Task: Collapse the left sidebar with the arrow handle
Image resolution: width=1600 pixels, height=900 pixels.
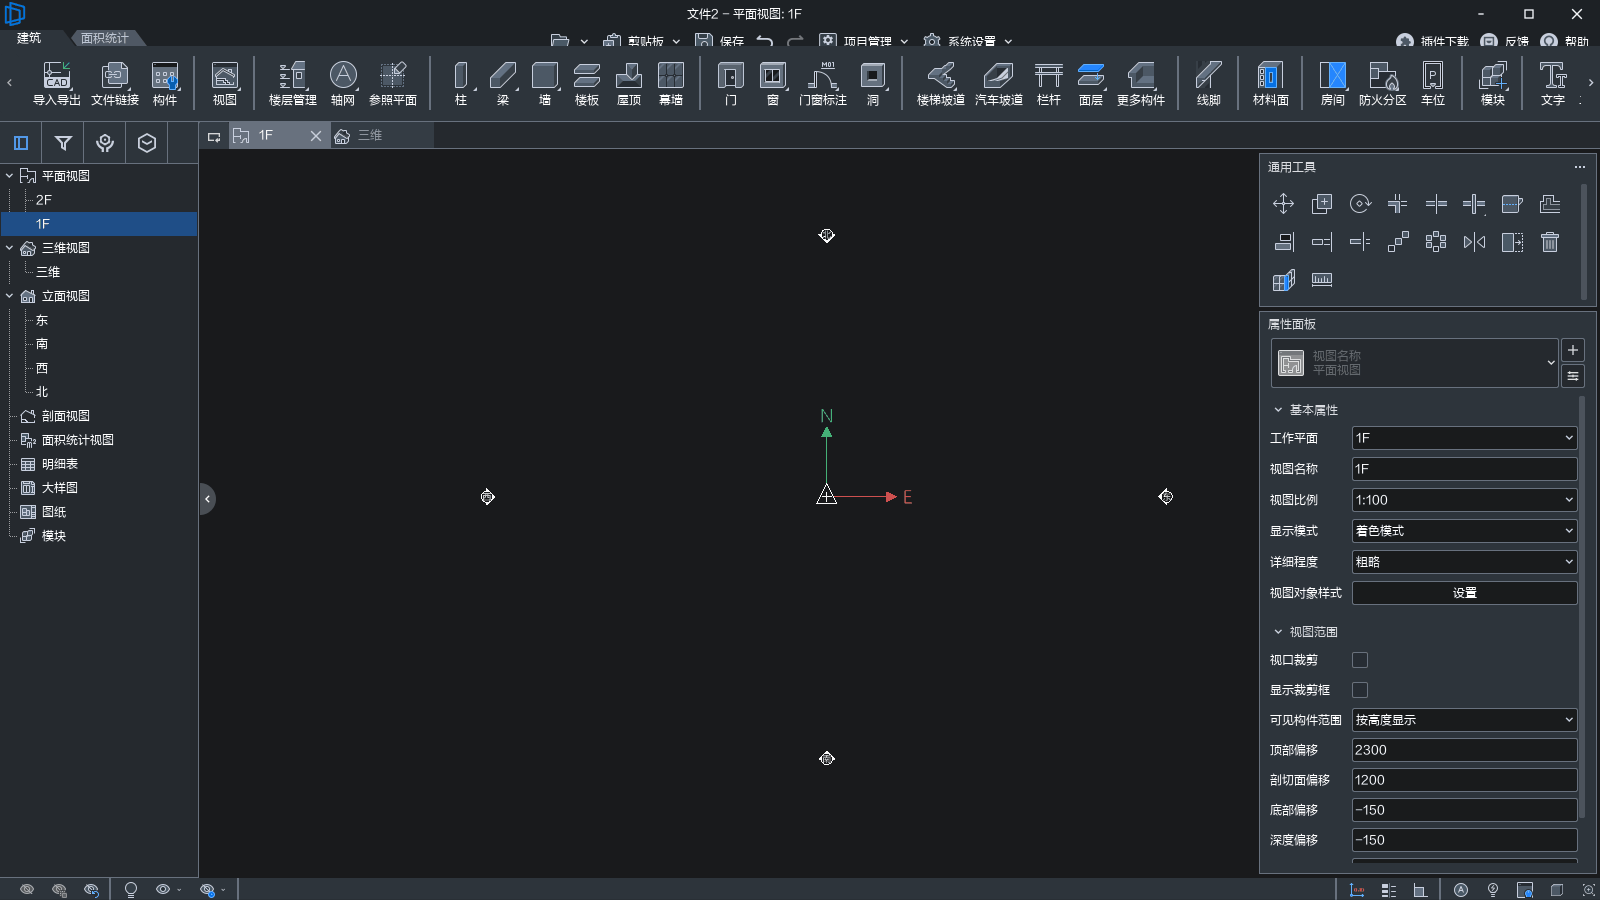Action: pos(207,498)
